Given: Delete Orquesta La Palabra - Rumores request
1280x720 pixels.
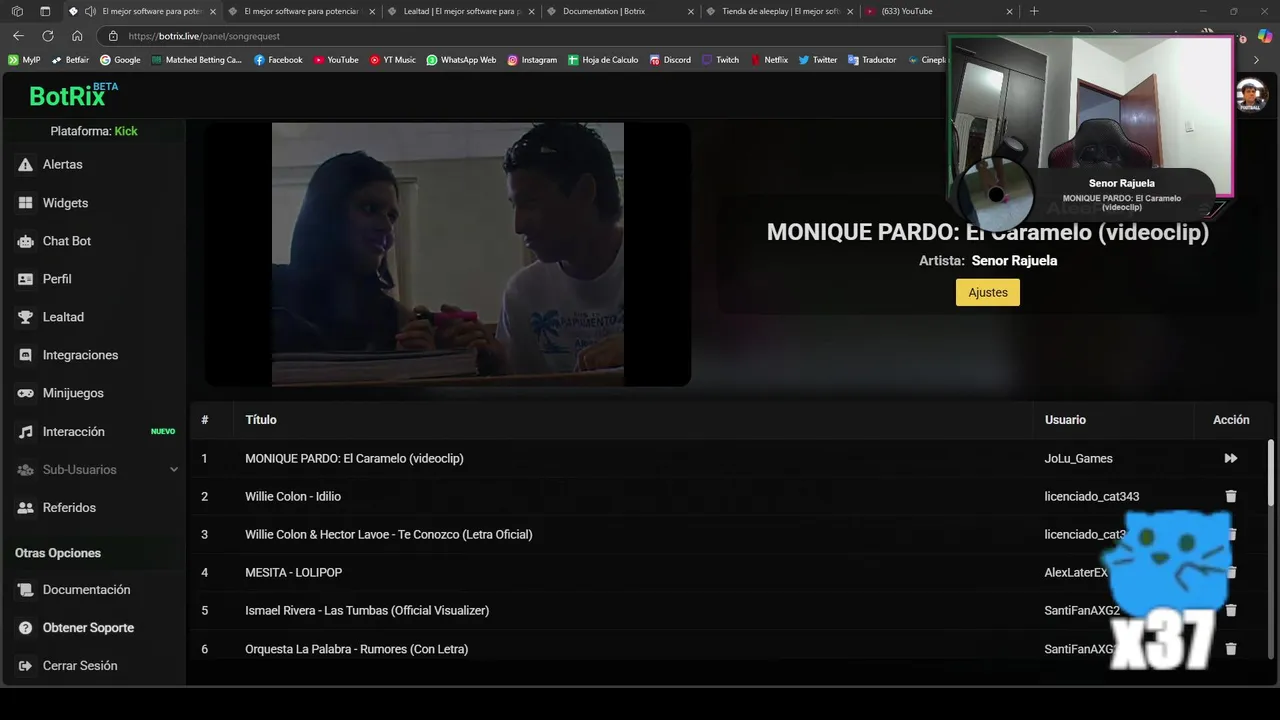Looking at the screenshot, I should click(1231, 649).
